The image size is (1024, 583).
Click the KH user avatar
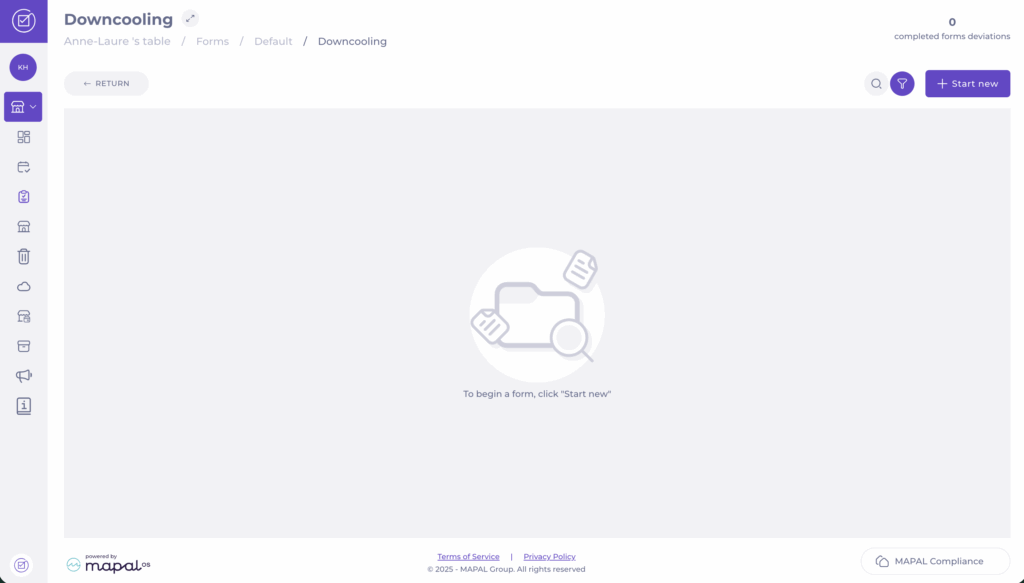coord(23,67)
